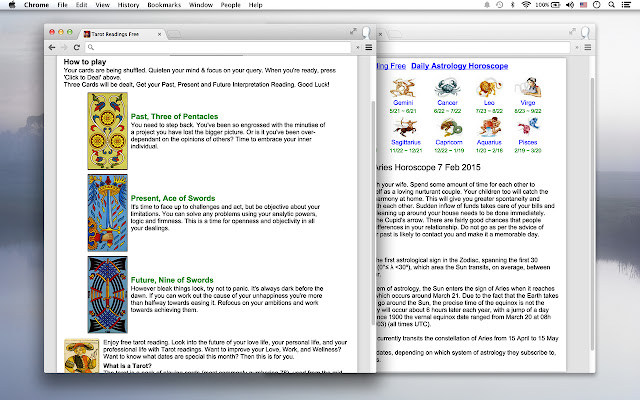Open battery status menu
The image size is (640, 400).
(548, 5)
